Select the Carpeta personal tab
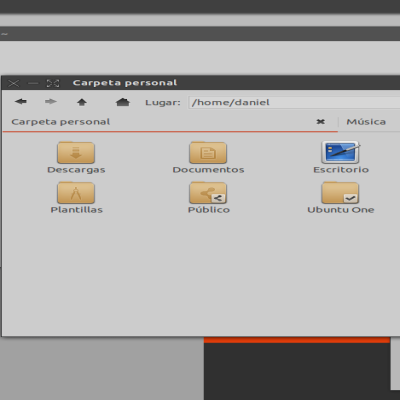The height and width of the screenshot is (400, 400). (x=61, y=122)
